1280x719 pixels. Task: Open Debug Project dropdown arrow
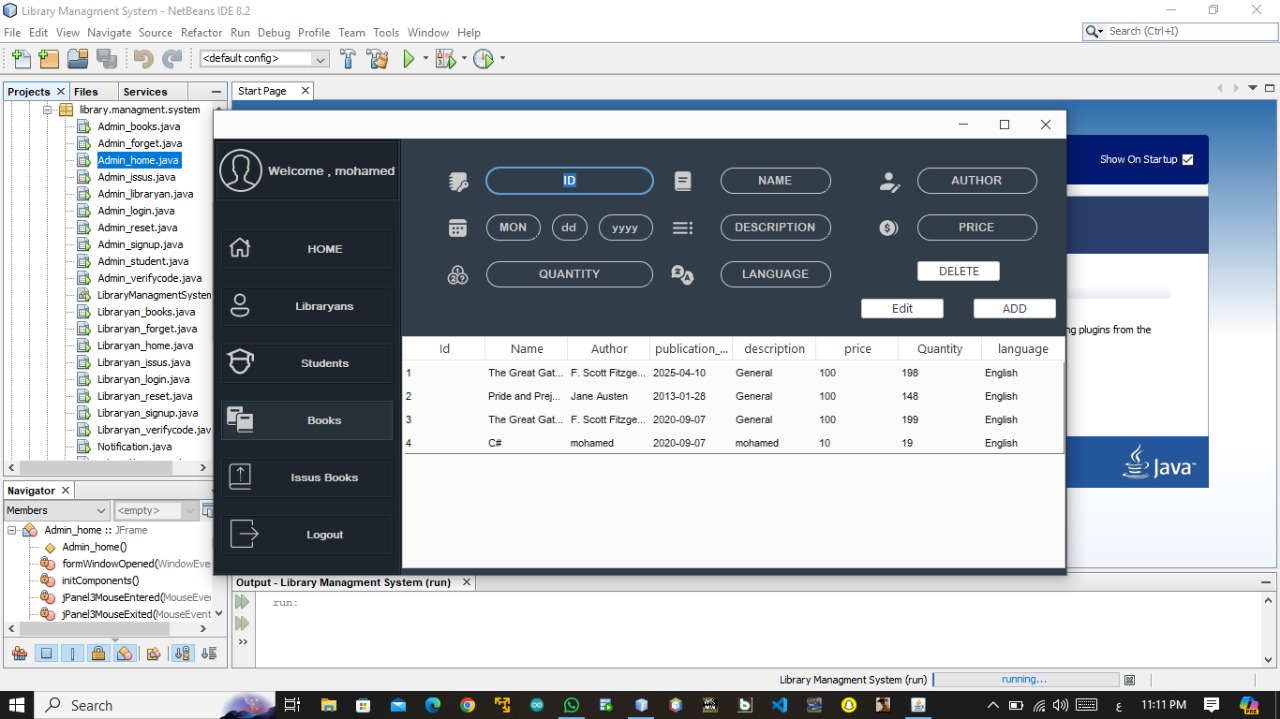pyautogui.click(x=464, y=59)
